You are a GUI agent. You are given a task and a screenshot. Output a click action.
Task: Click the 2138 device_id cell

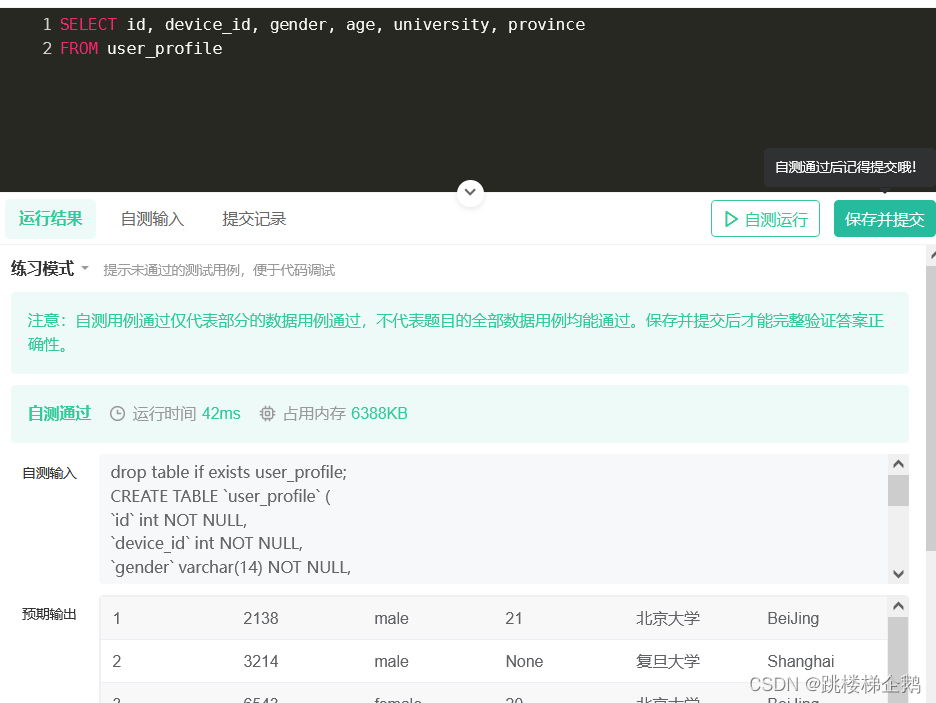tap(261, 618)
